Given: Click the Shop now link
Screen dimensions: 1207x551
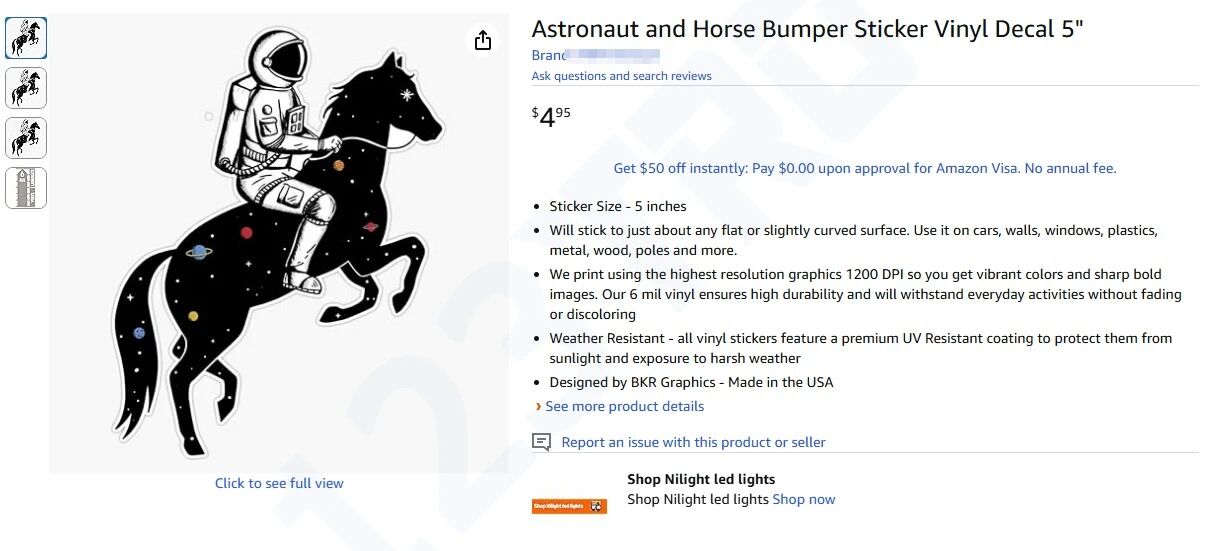Looking at the screenshot, I should click(x=804, y=499).
